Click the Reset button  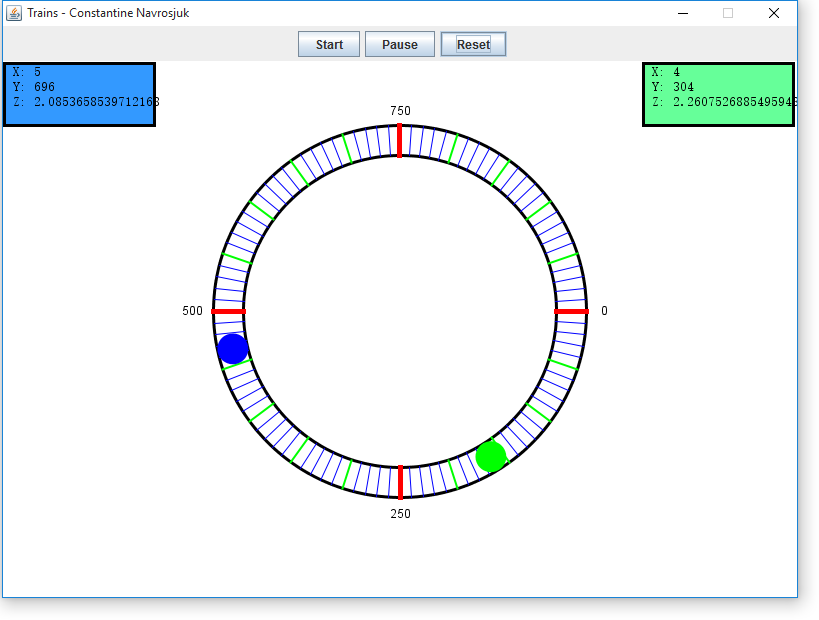(473, 45)
